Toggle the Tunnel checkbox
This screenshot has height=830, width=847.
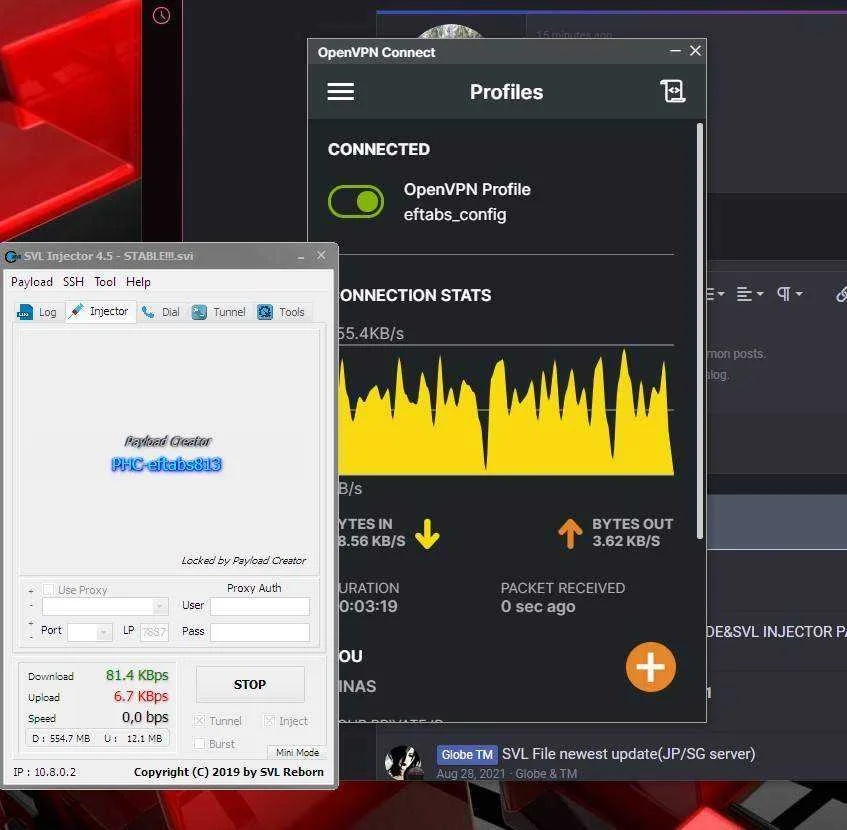coord(199,721)
